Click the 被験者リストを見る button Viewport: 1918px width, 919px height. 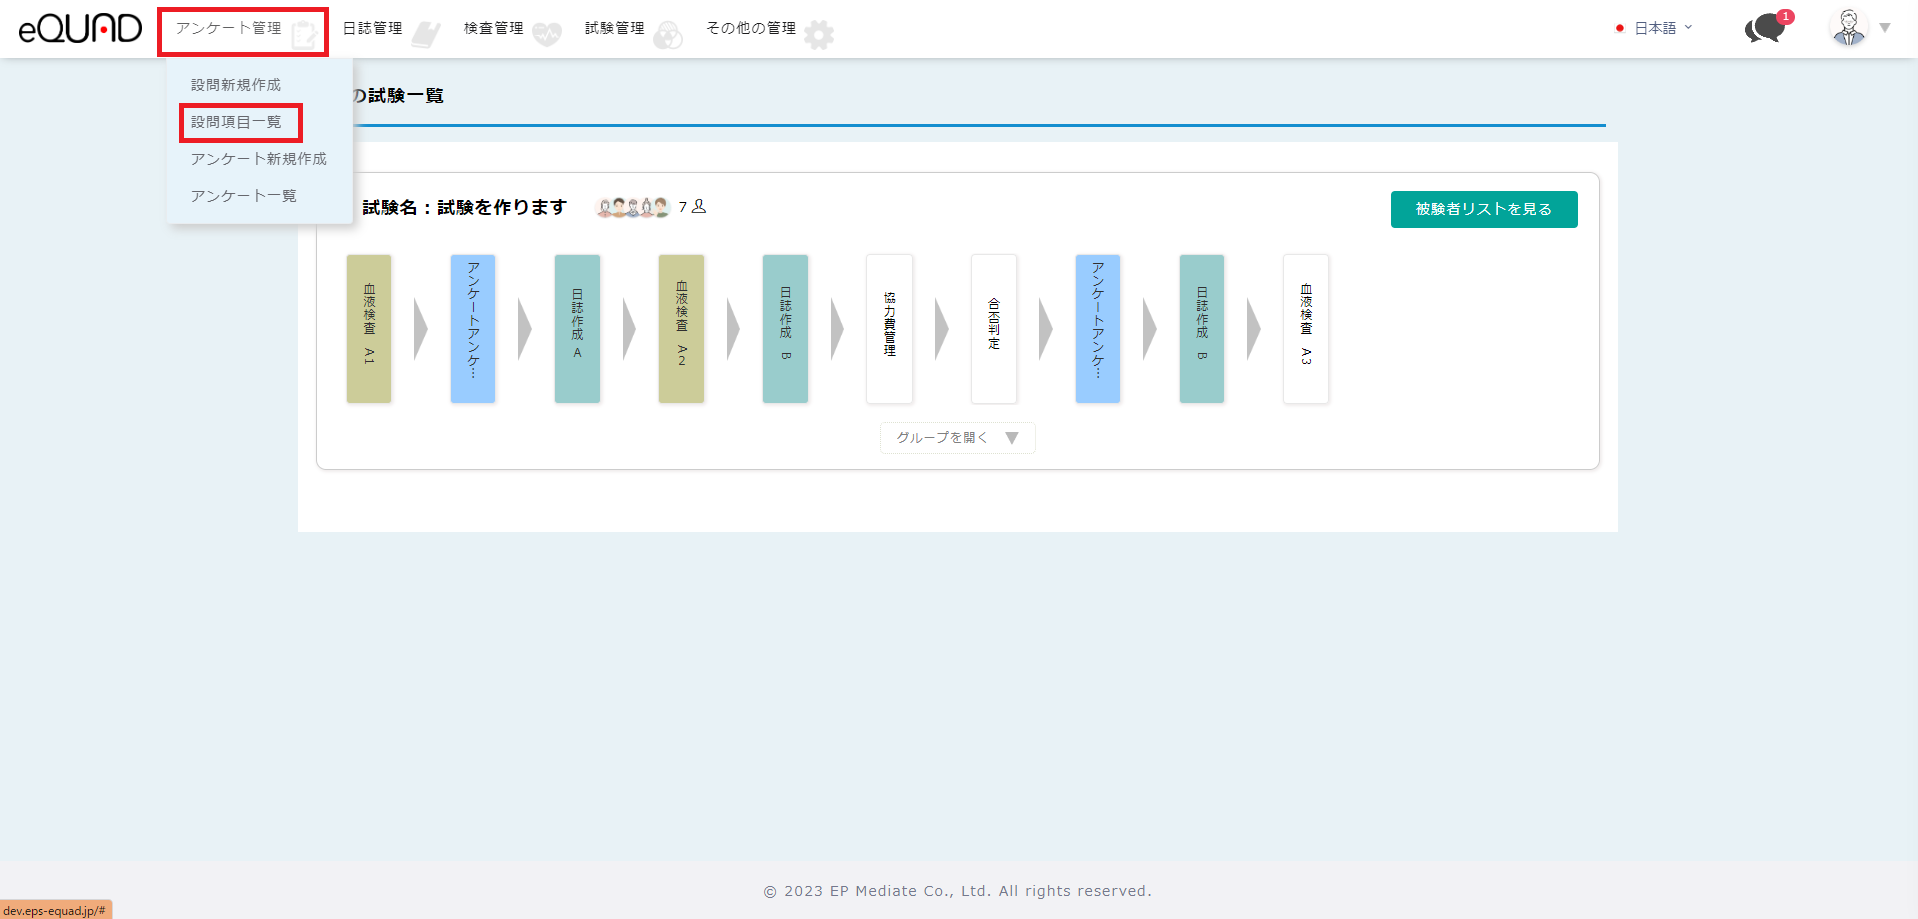[1483, 209]
